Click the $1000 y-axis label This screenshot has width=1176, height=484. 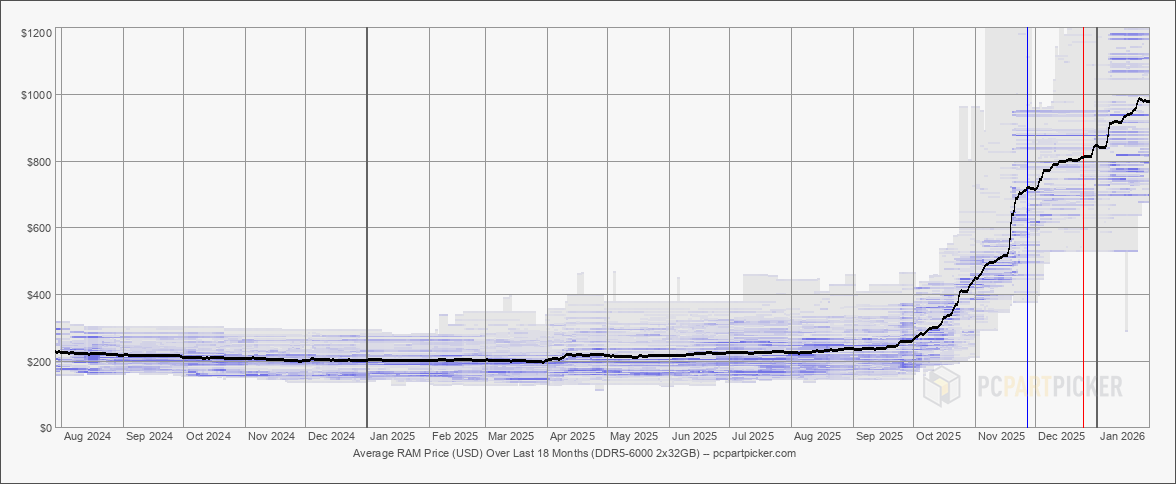click(x=36, y=95)
